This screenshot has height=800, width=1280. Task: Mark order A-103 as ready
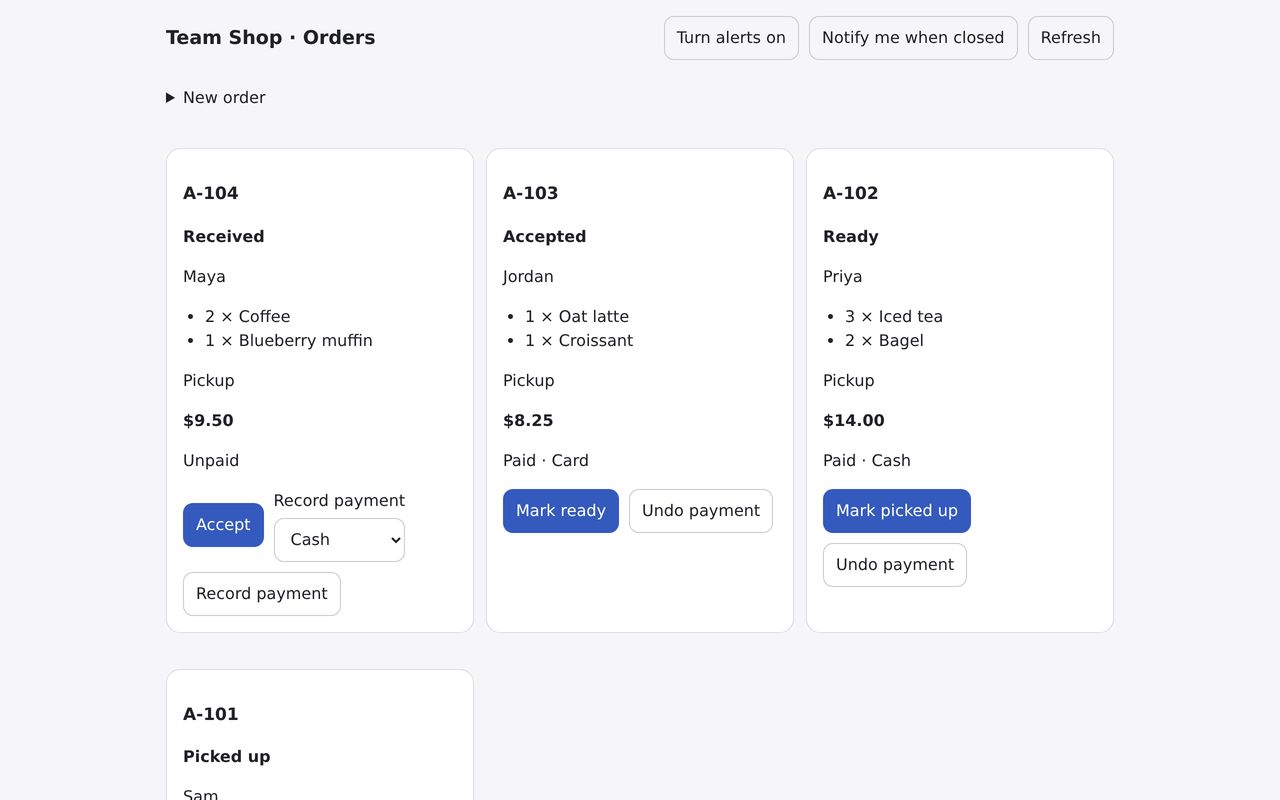(x=561, y=511)
